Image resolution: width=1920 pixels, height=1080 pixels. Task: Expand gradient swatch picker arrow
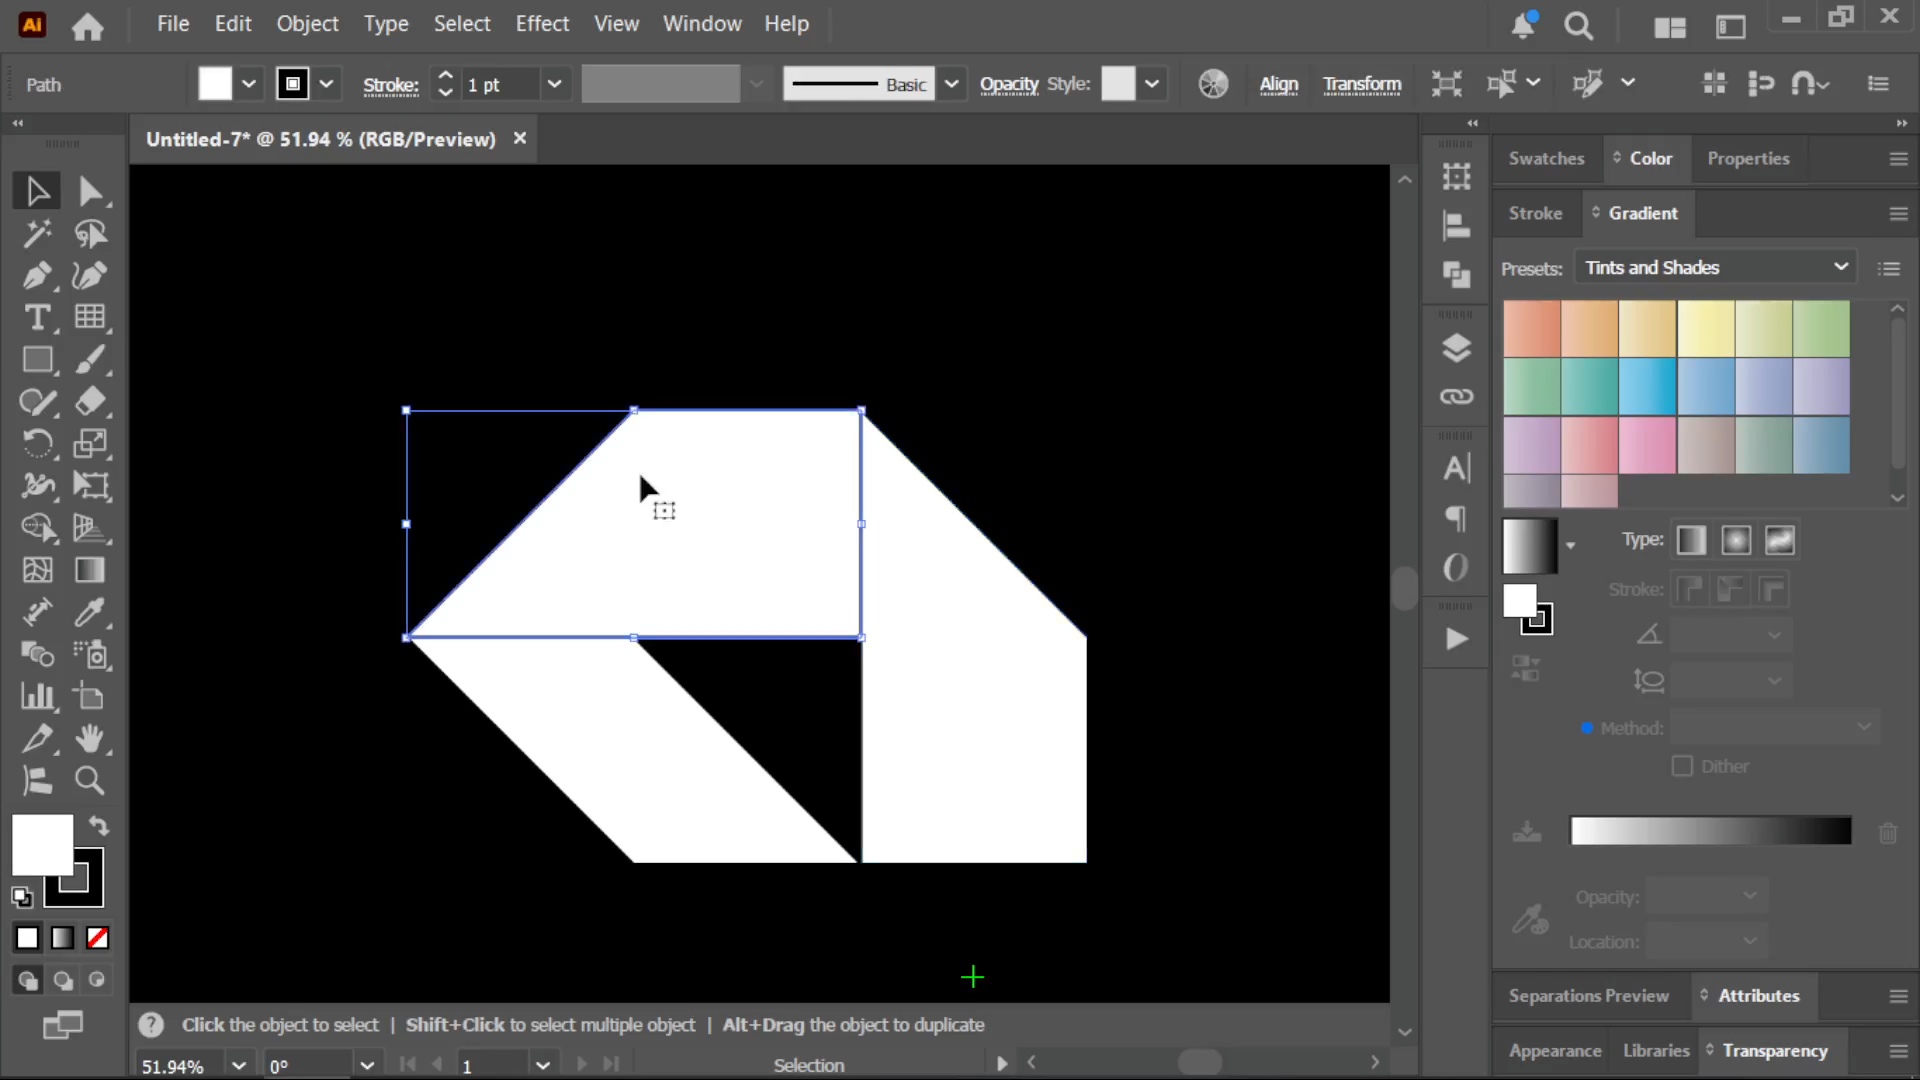coord(1570,546)
